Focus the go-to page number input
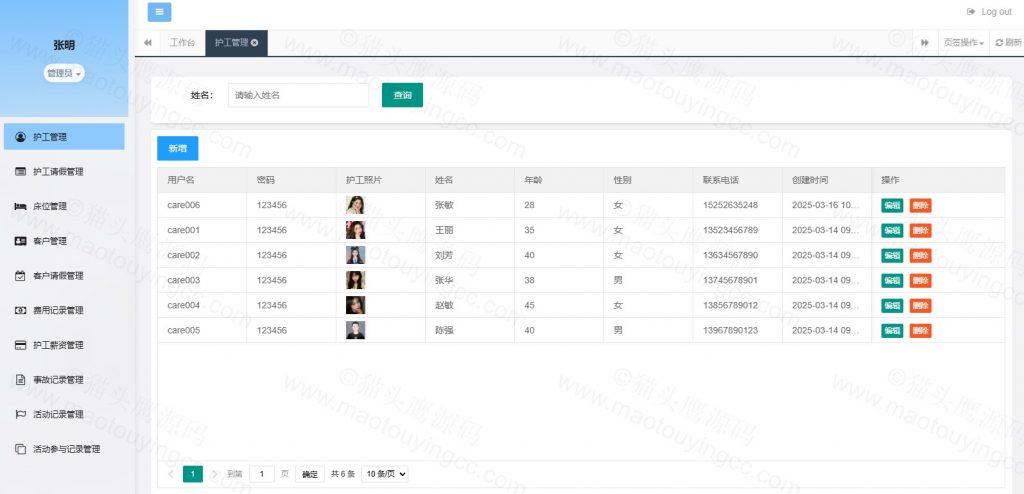This screenshot has height=494, width=1024. (x=262, y=474)
